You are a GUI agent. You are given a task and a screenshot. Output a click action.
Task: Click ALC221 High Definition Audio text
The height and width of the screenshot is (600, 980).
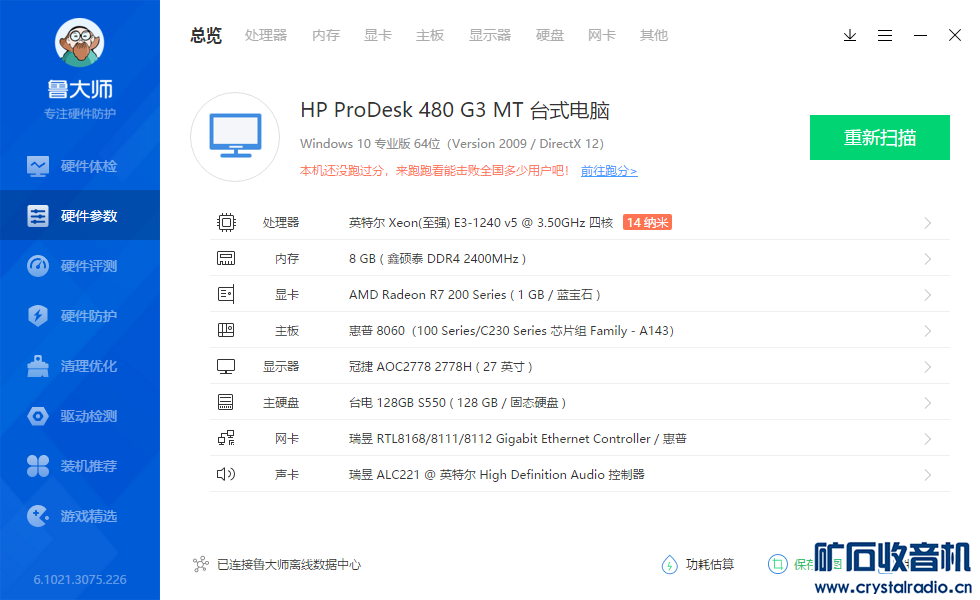click(496, 474)
